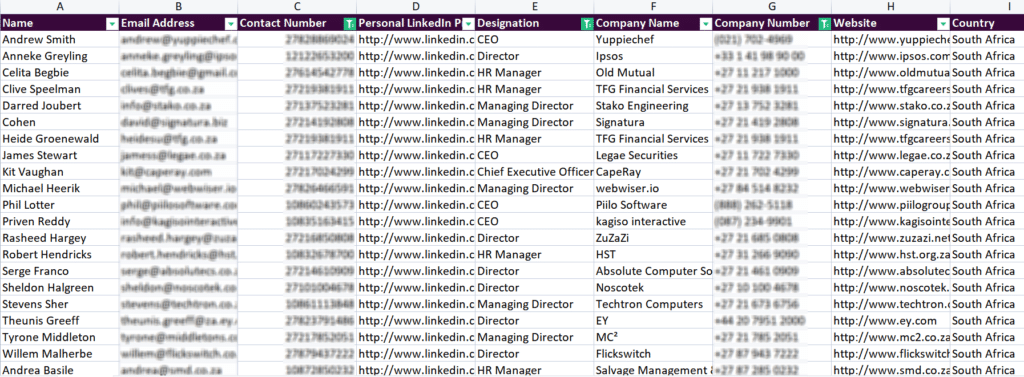1024x377 pixels.
Task: Open the Name column filter dropdown
Action: (112, 24)
